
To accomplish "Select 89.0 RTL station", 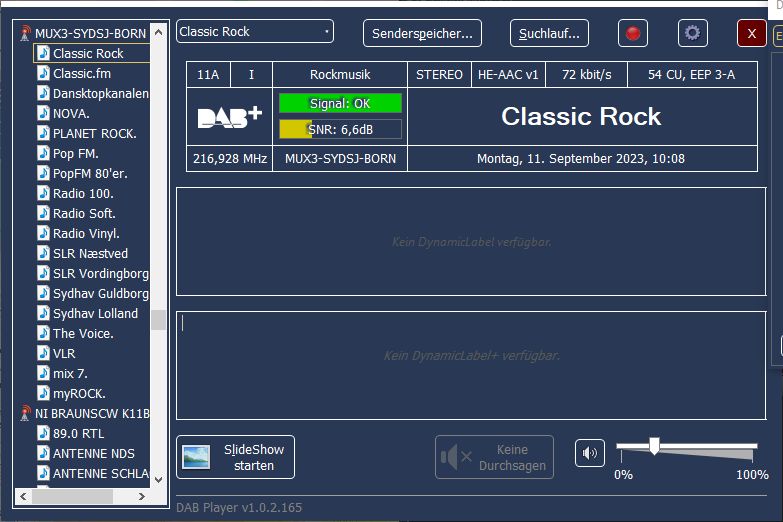I will pyautogui.click(x=78, y=433).
